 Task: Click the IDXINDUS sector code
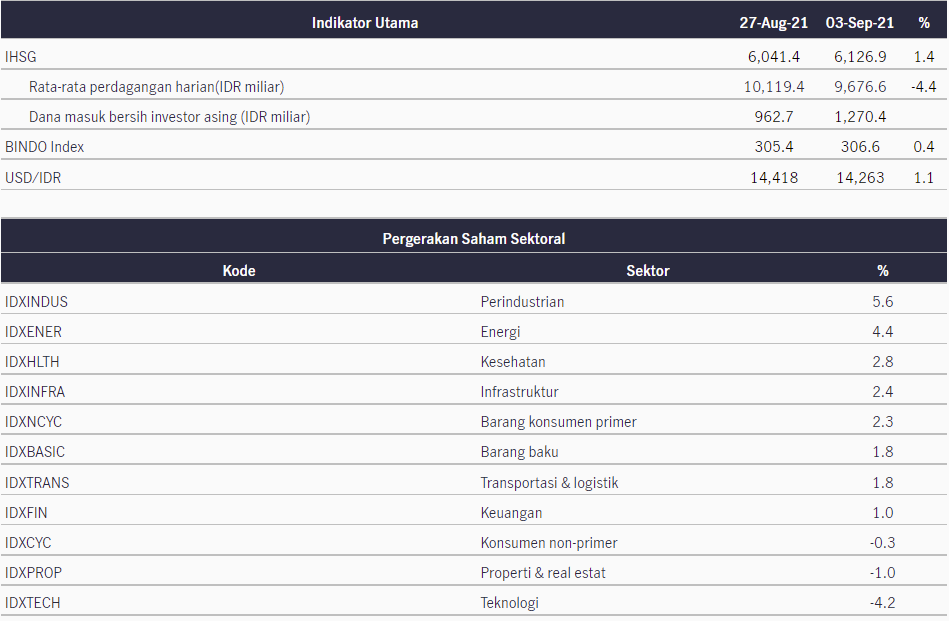(x=36, y=301)
